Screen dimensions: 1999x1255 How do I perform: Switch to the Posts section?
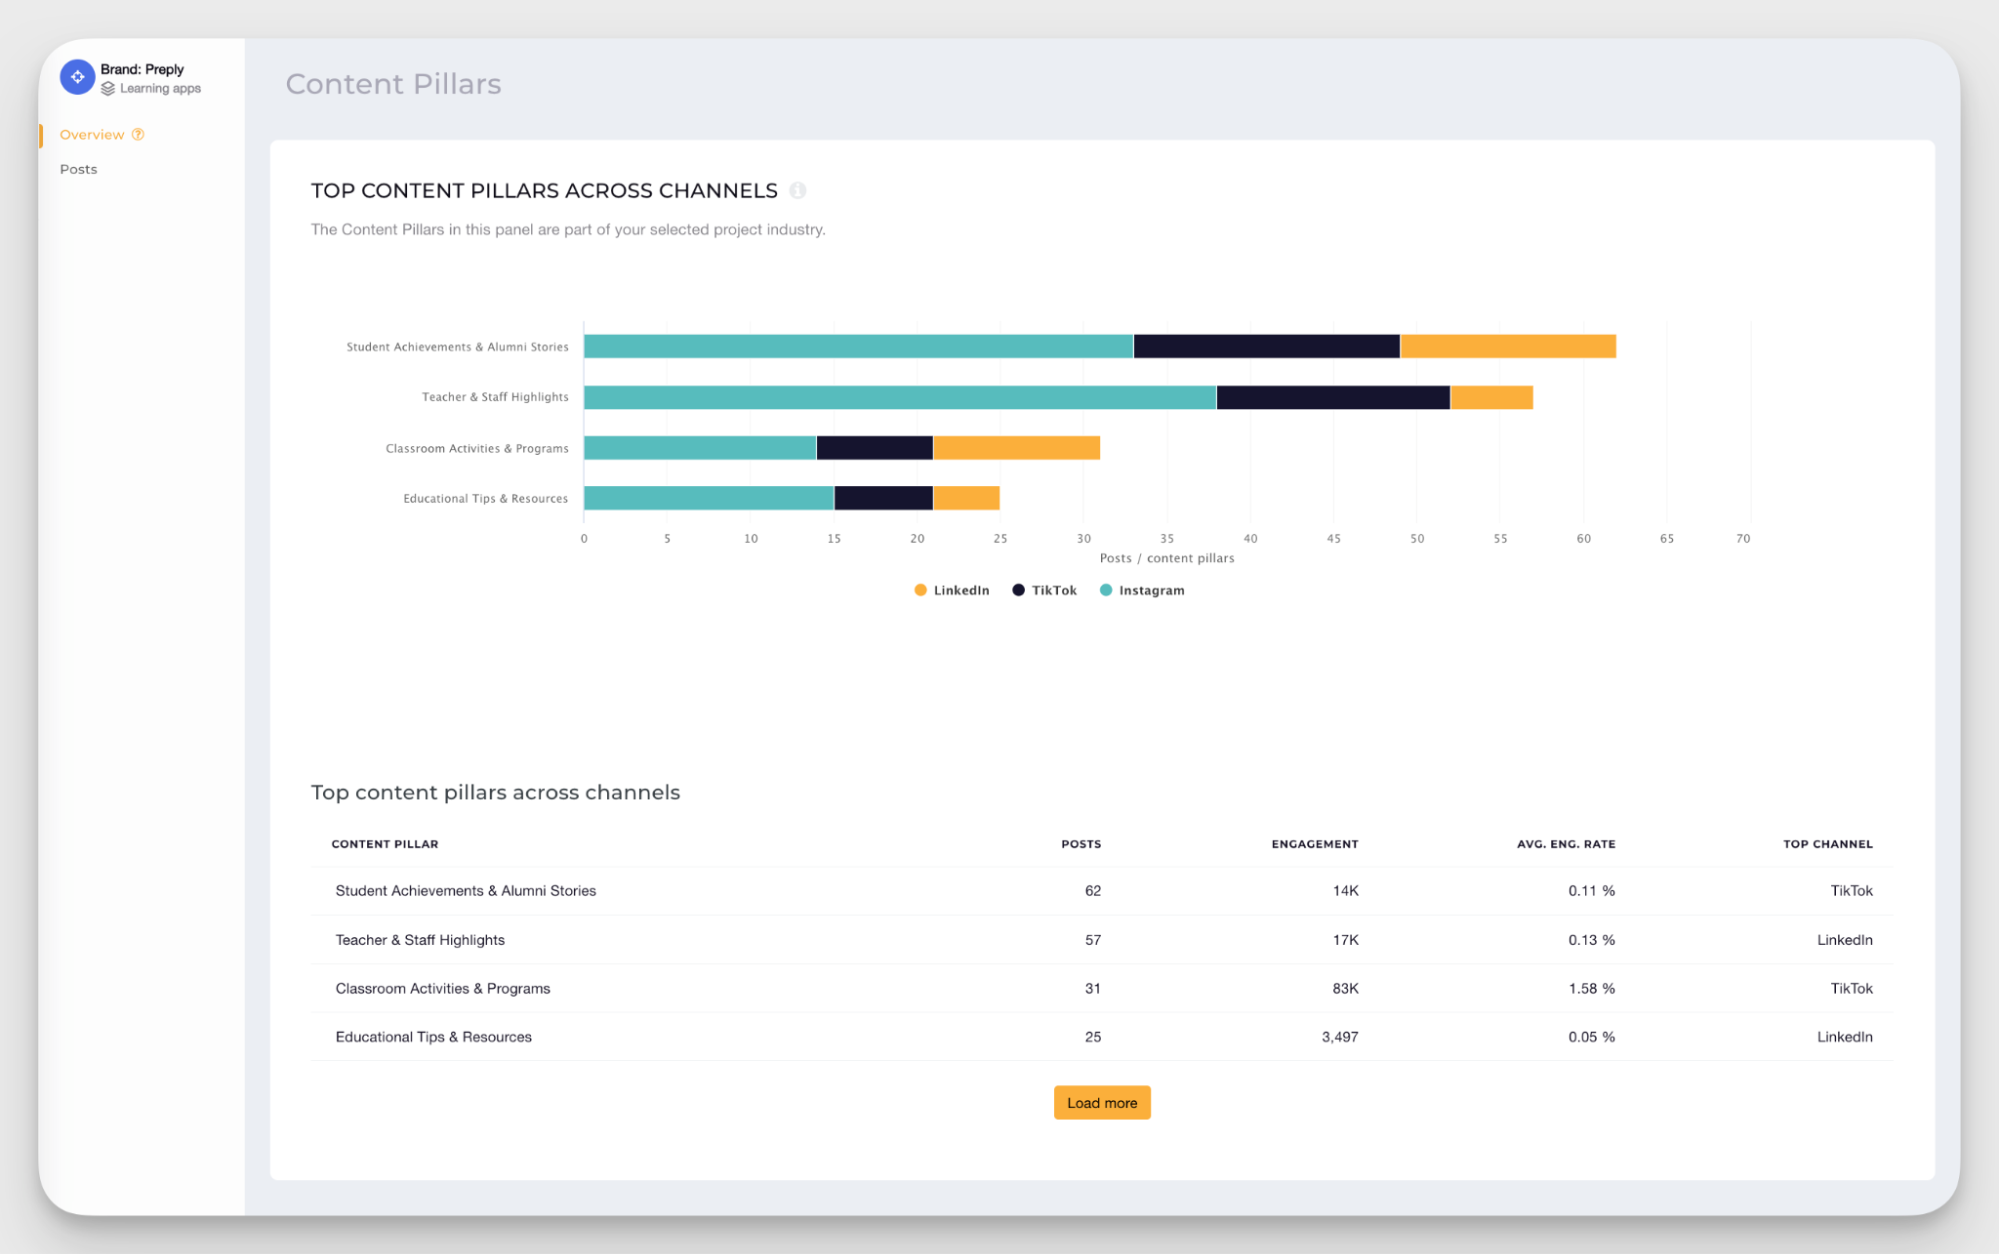[78, 168]
